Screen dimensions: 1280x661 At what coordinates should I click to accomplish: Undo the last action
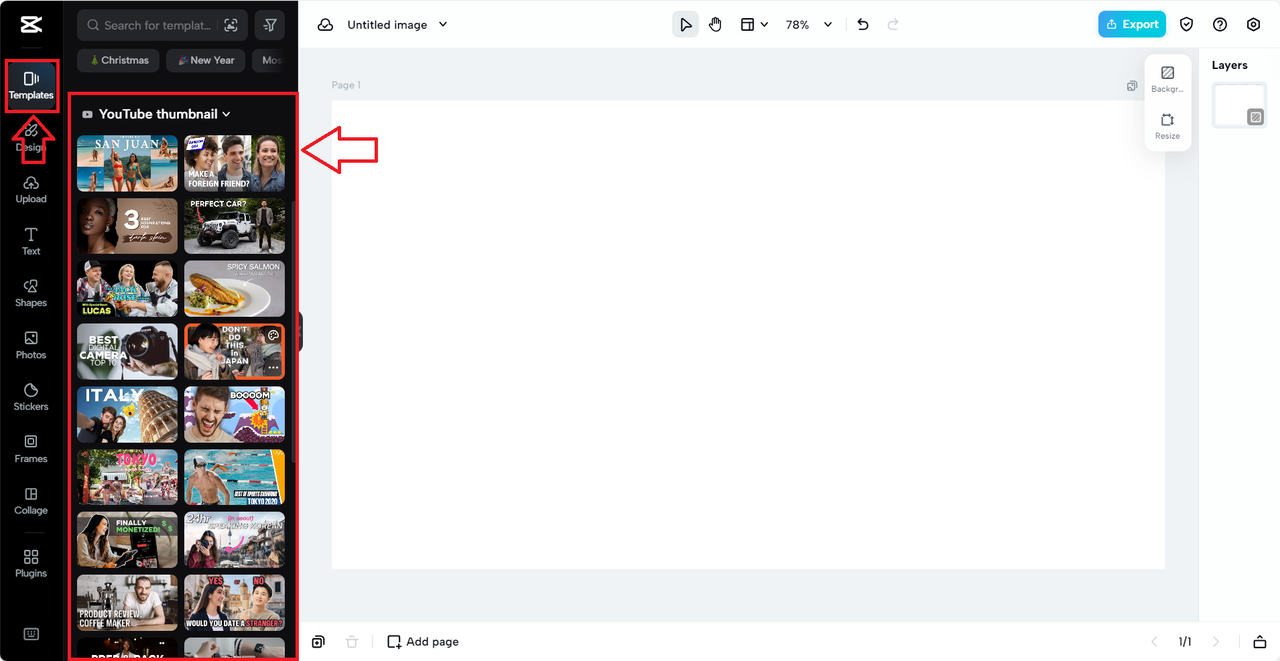click(x=863, y=25)
